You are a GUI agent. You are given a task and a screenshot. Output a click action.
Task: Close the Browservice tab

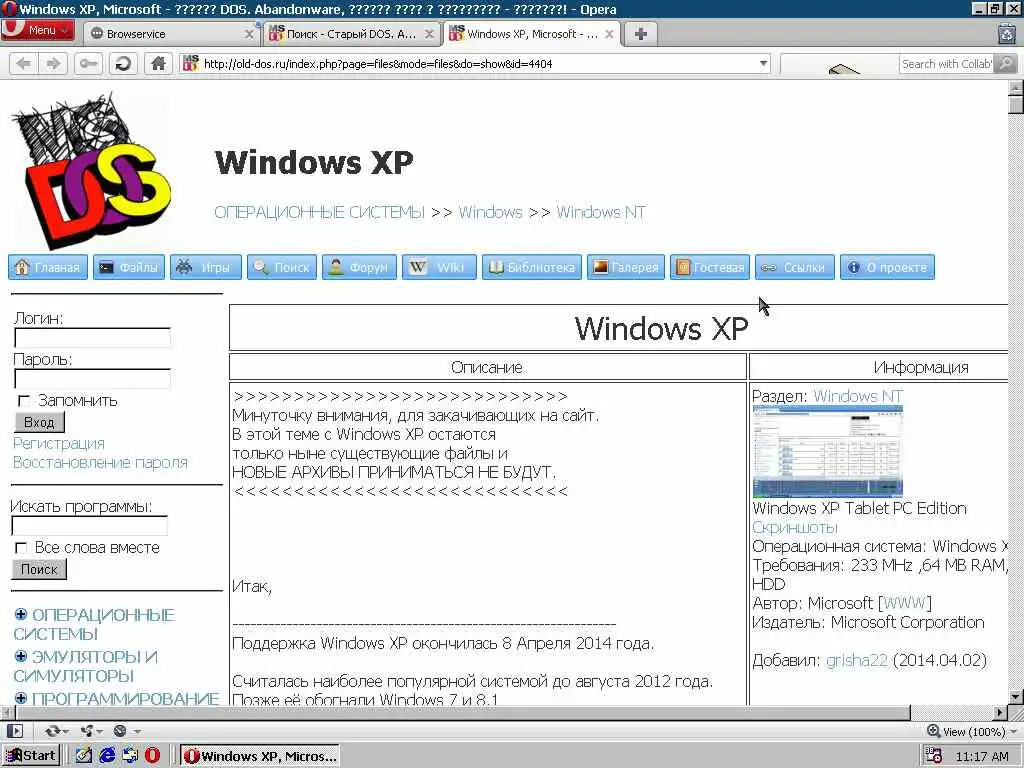pos(249,34)
